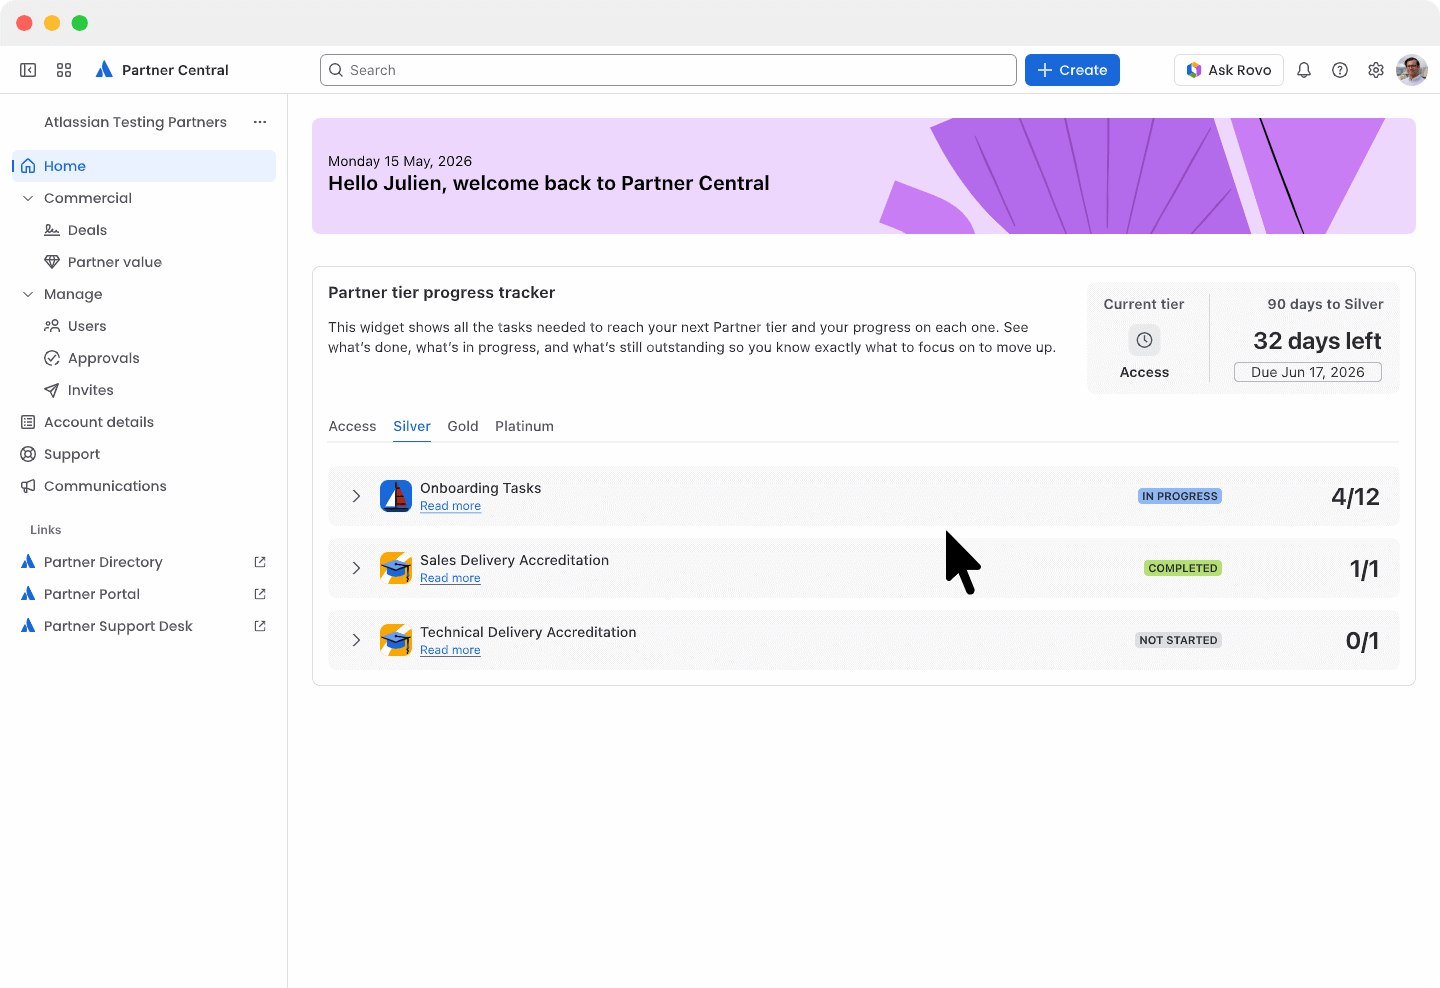Open the settings gear icon
1440x988 pixels.
pyautogui.click(x=1376, y=70)
